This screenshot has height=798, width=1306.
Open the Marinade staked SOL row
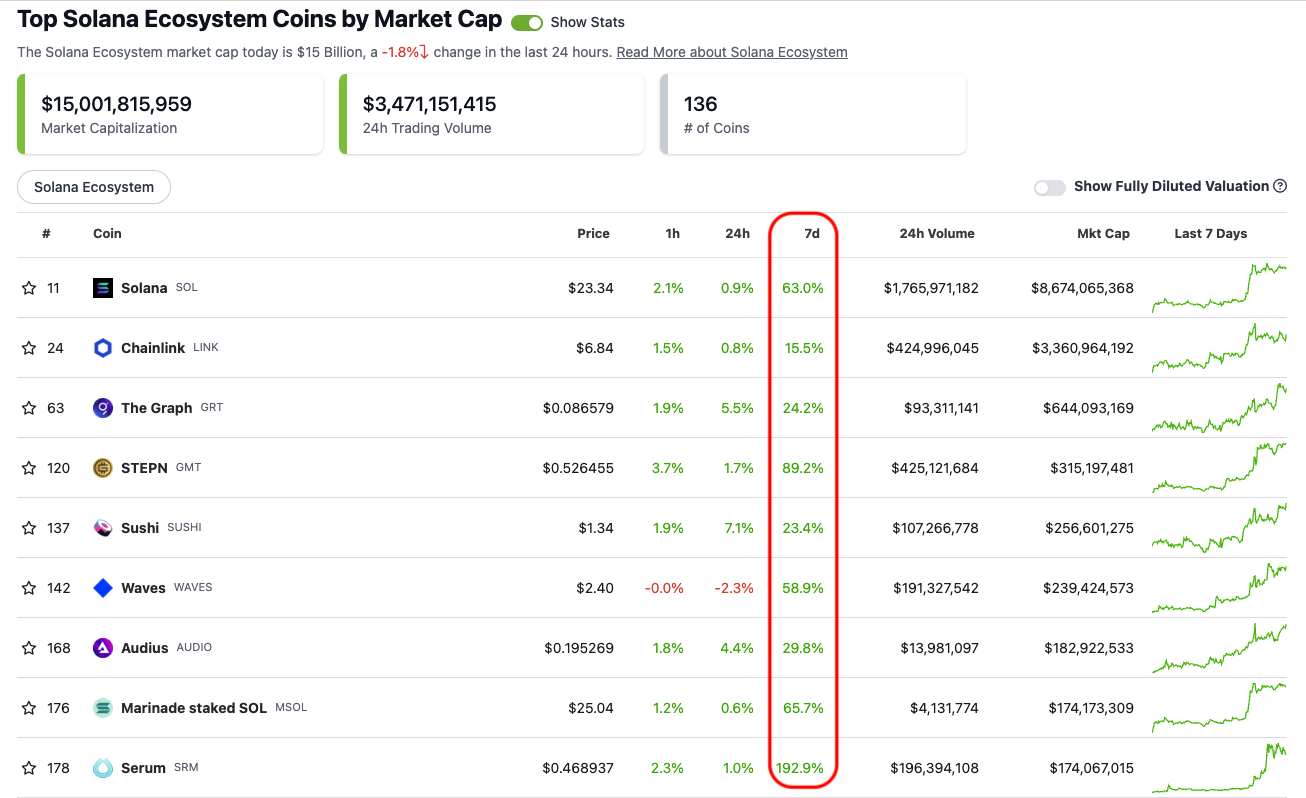point(193,707)
